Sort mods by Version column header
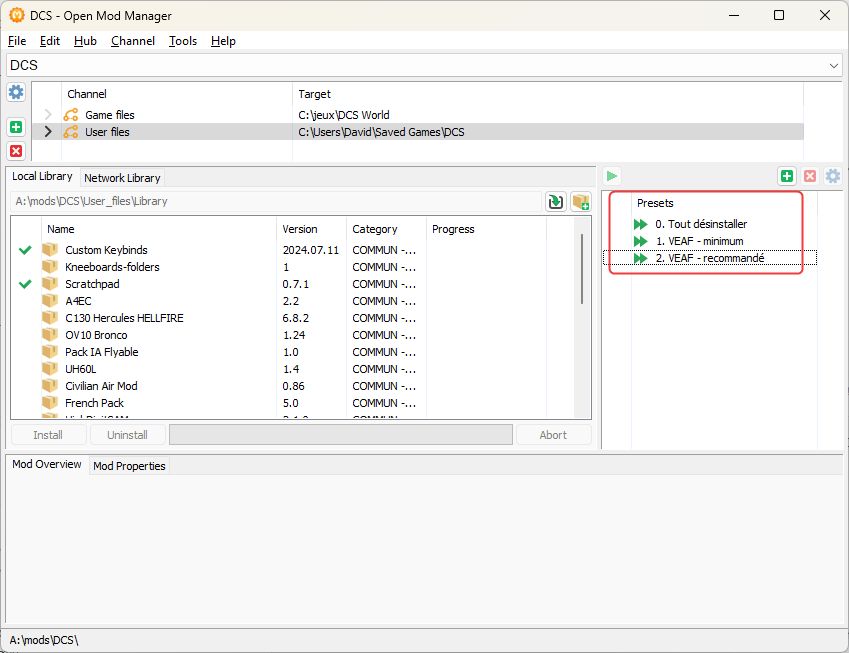The height and width of the screenshot is (653, 849). (300, 229)
